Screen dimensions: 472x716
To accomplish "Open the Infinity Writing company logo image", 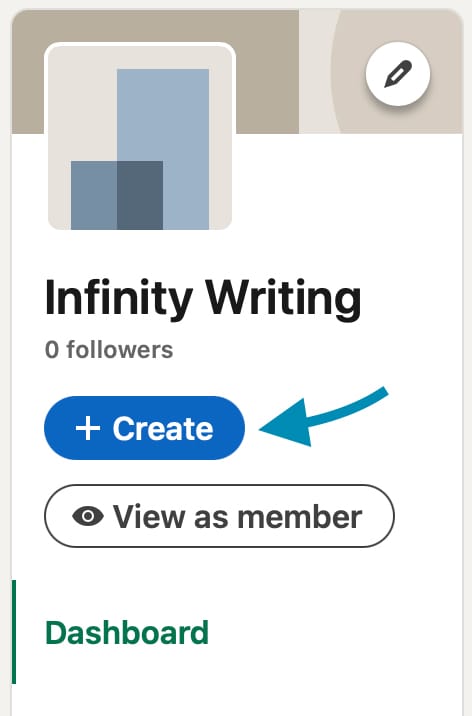I will click(x=140, y=137).
